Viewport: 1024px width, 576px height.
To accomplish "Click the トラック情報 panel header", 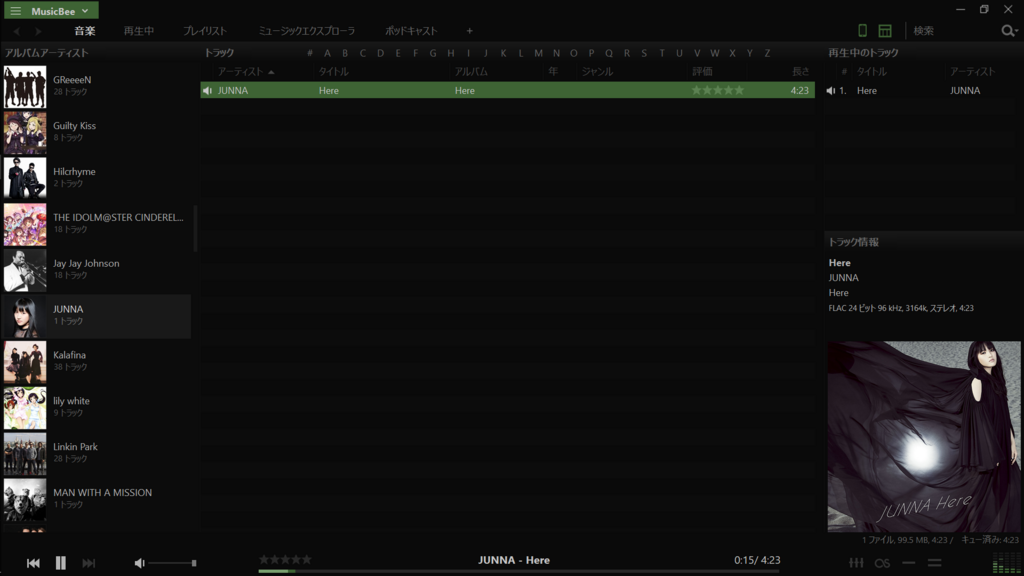I will (x=854, y=242).
